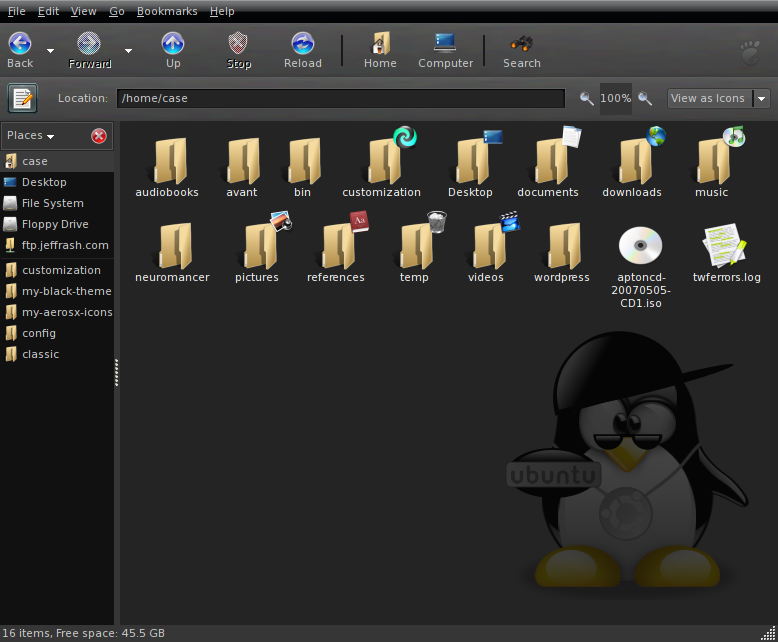The height and width of the screenshot is (642, 778).
Task: Select the temp folder icon
Action: tap(415, 247)
